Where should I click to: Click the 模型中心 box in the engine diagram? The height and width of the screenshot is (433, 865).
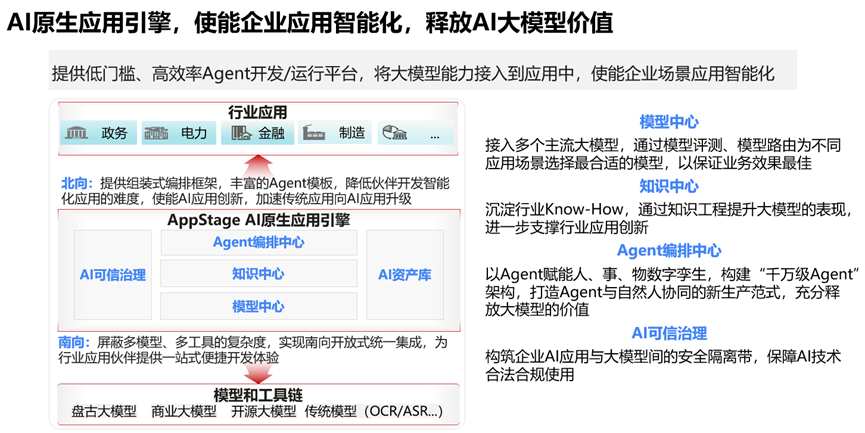(x=259, y=306)
